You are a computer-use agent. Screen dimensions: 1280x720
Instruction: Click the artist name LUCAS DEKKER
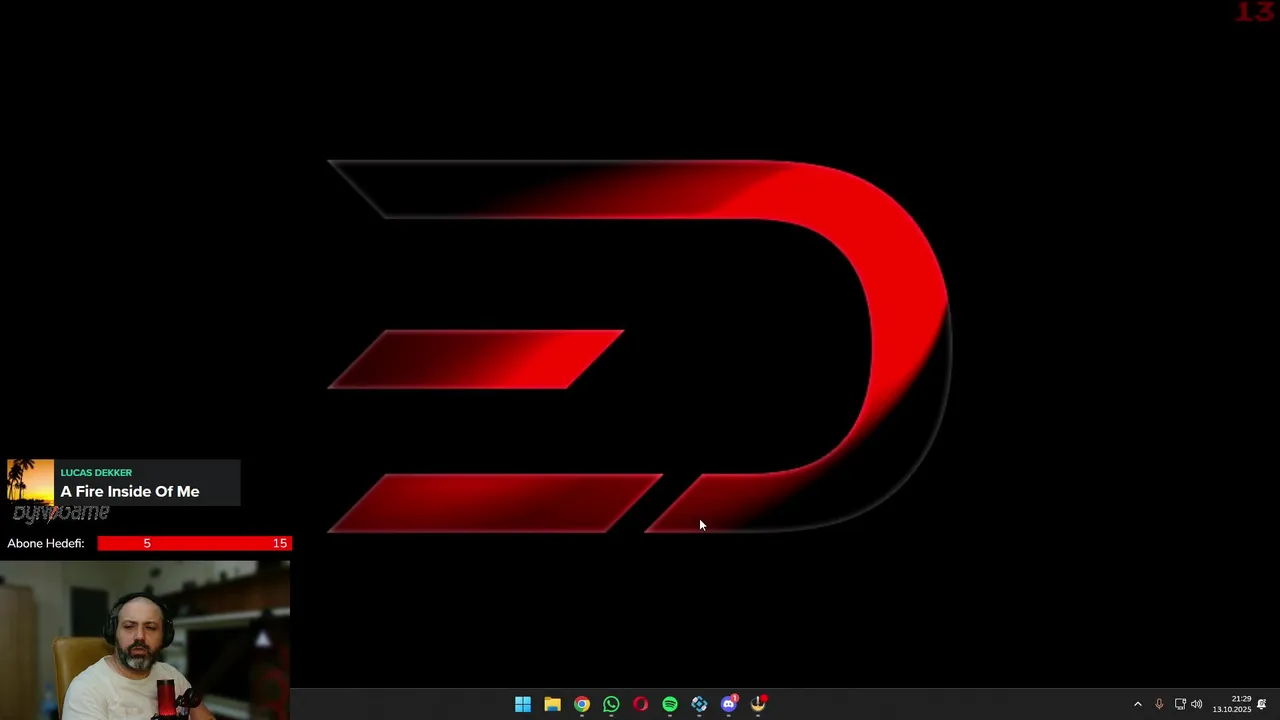[x=96, y=472]
